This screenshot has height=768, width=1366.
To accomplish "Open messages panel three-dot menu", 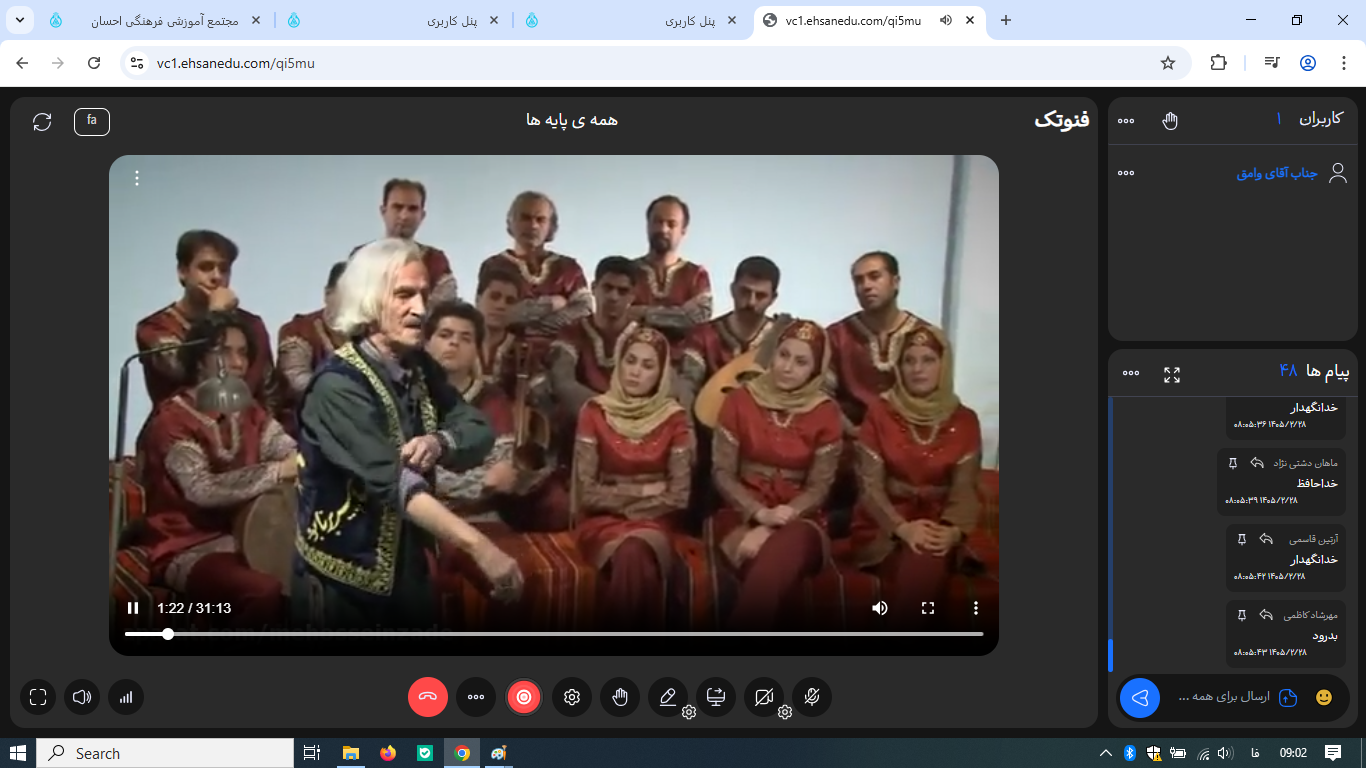I will [x=1131, y=373].
